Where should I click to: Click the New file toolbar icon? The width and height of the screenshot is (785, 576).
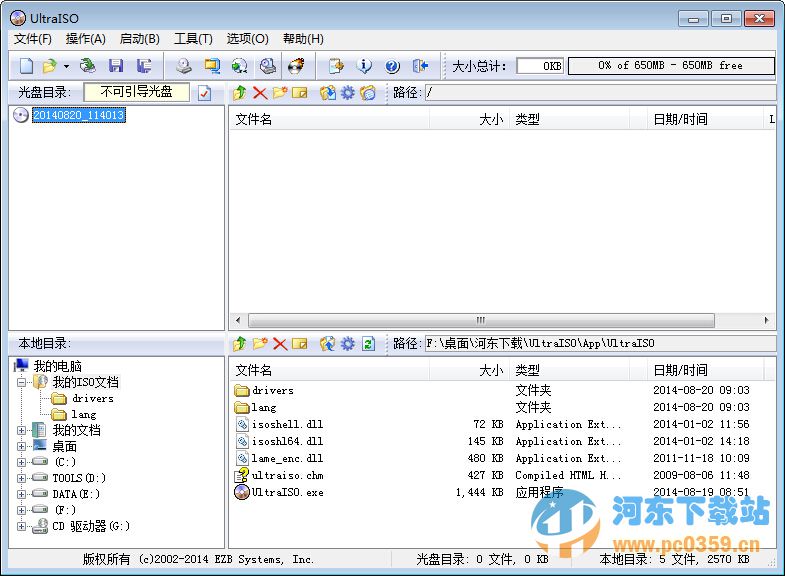point(27,66)
